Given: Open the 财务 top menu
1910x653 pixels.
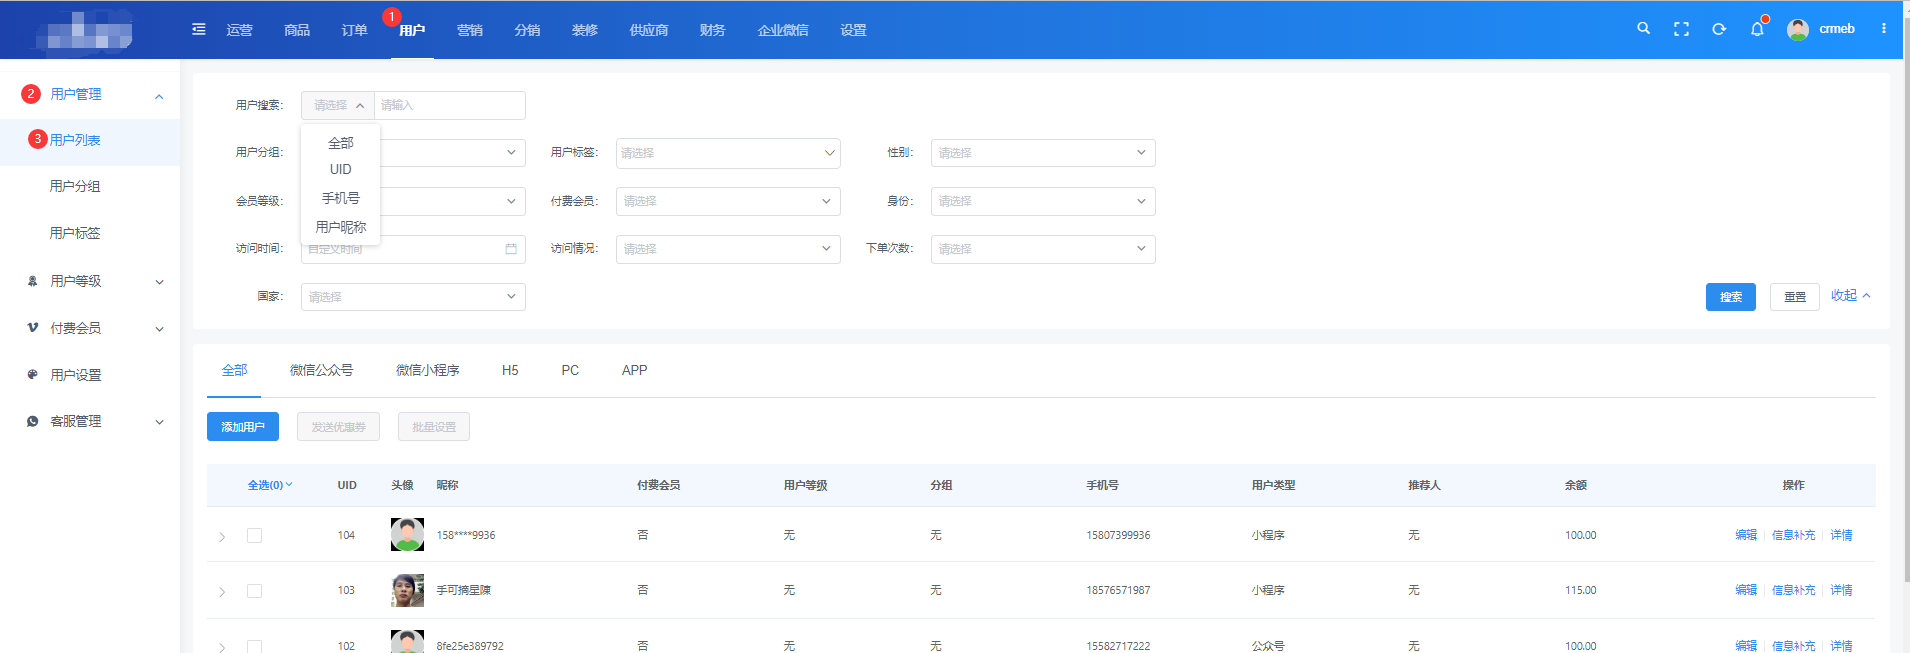Looking at the screenshot, I should 713,30.
